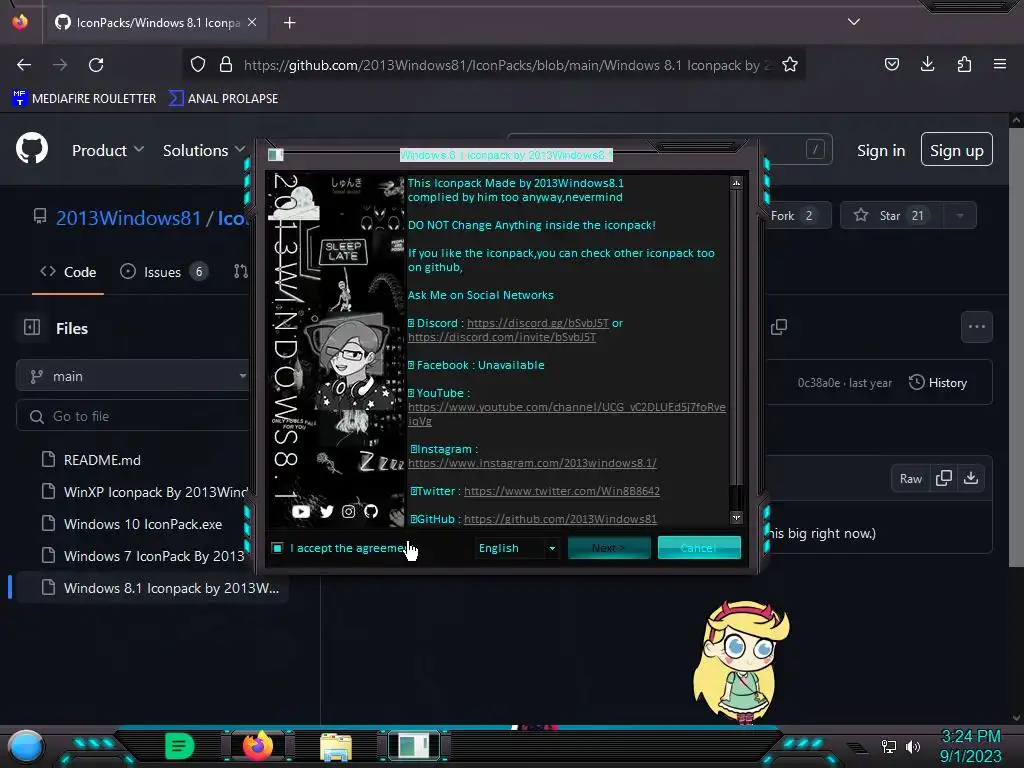Screen dimensions: 1024x768
Task: Open README.md in the file tree
Action: click(x=102, y=460)
